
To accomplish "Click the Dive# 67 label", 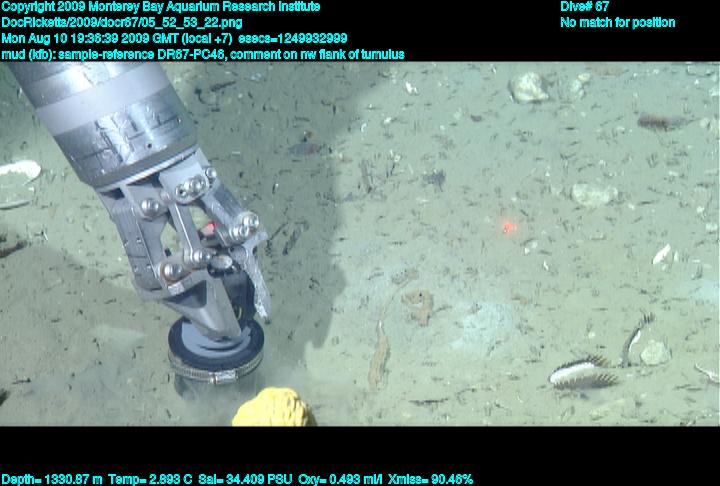I will (585, 7).
